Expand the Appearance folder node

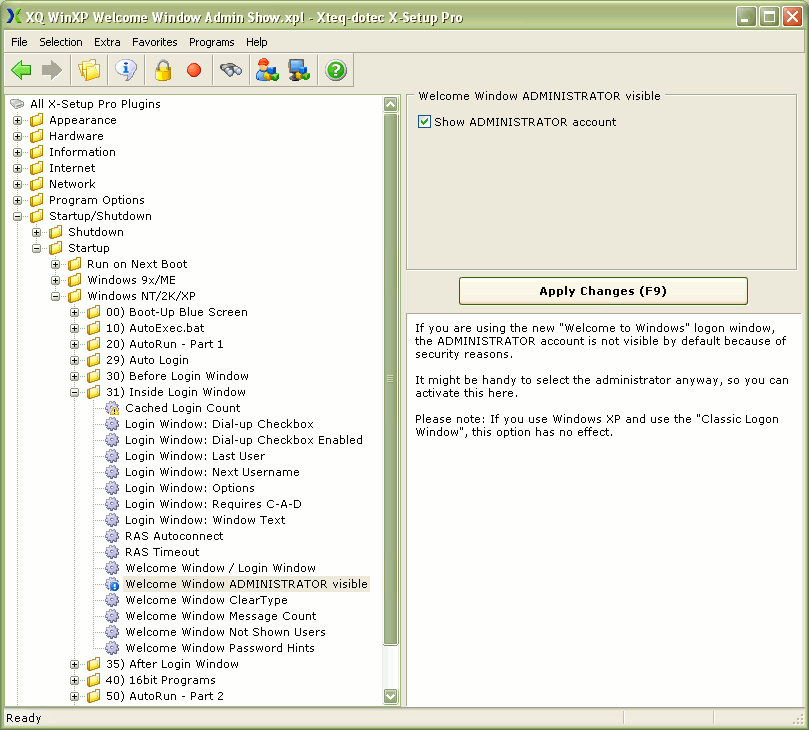click(x=18, y=120)
